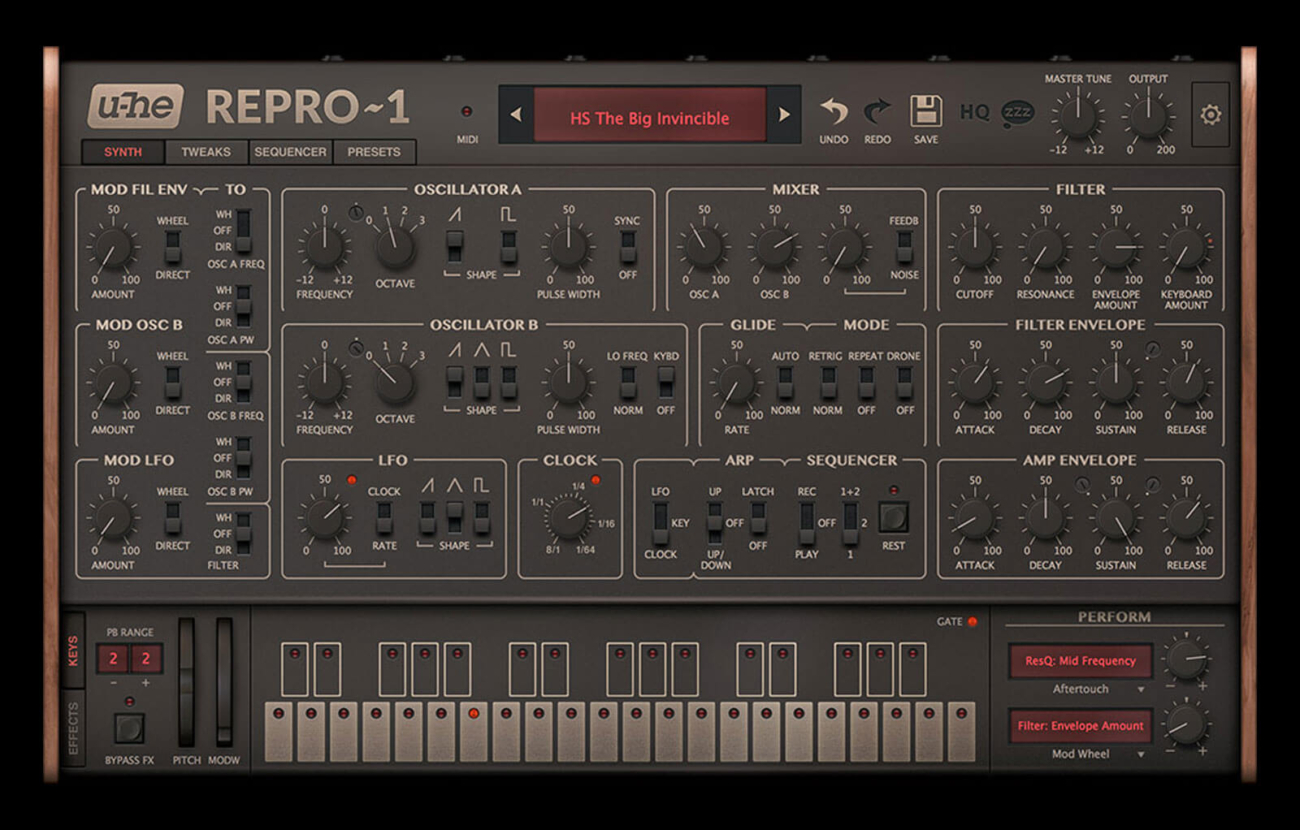Toggle Mode RETRIG switch
Image resolution: width=1300 pixels, height=830 pixels.
[827, 382]
